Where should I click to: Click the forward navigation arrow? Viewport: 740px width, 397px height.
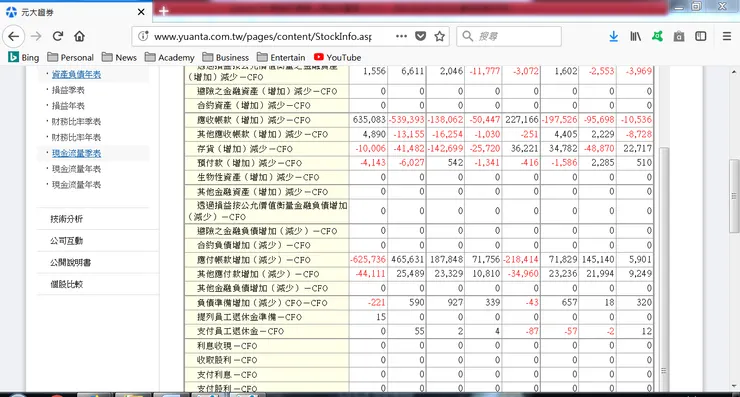pos(36,36)
